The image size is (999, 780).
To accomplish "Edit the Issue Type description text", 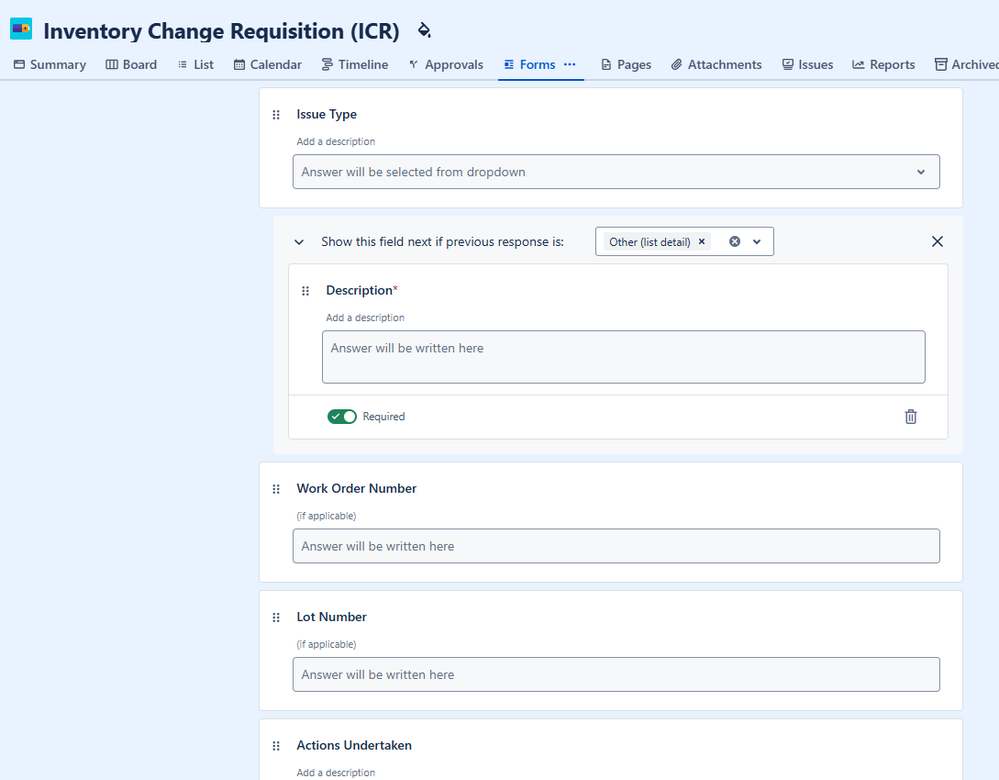I will point(336,141).
